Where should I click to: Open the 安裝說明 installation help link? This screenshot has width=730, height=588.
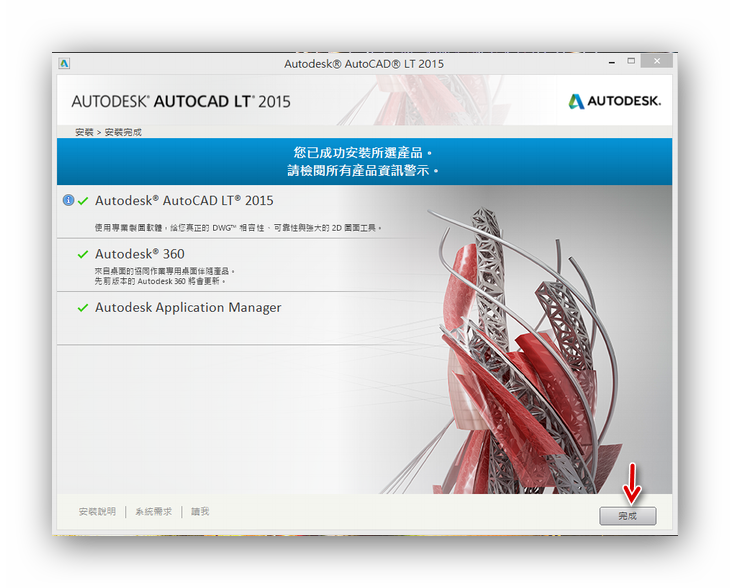click(97, 511)
